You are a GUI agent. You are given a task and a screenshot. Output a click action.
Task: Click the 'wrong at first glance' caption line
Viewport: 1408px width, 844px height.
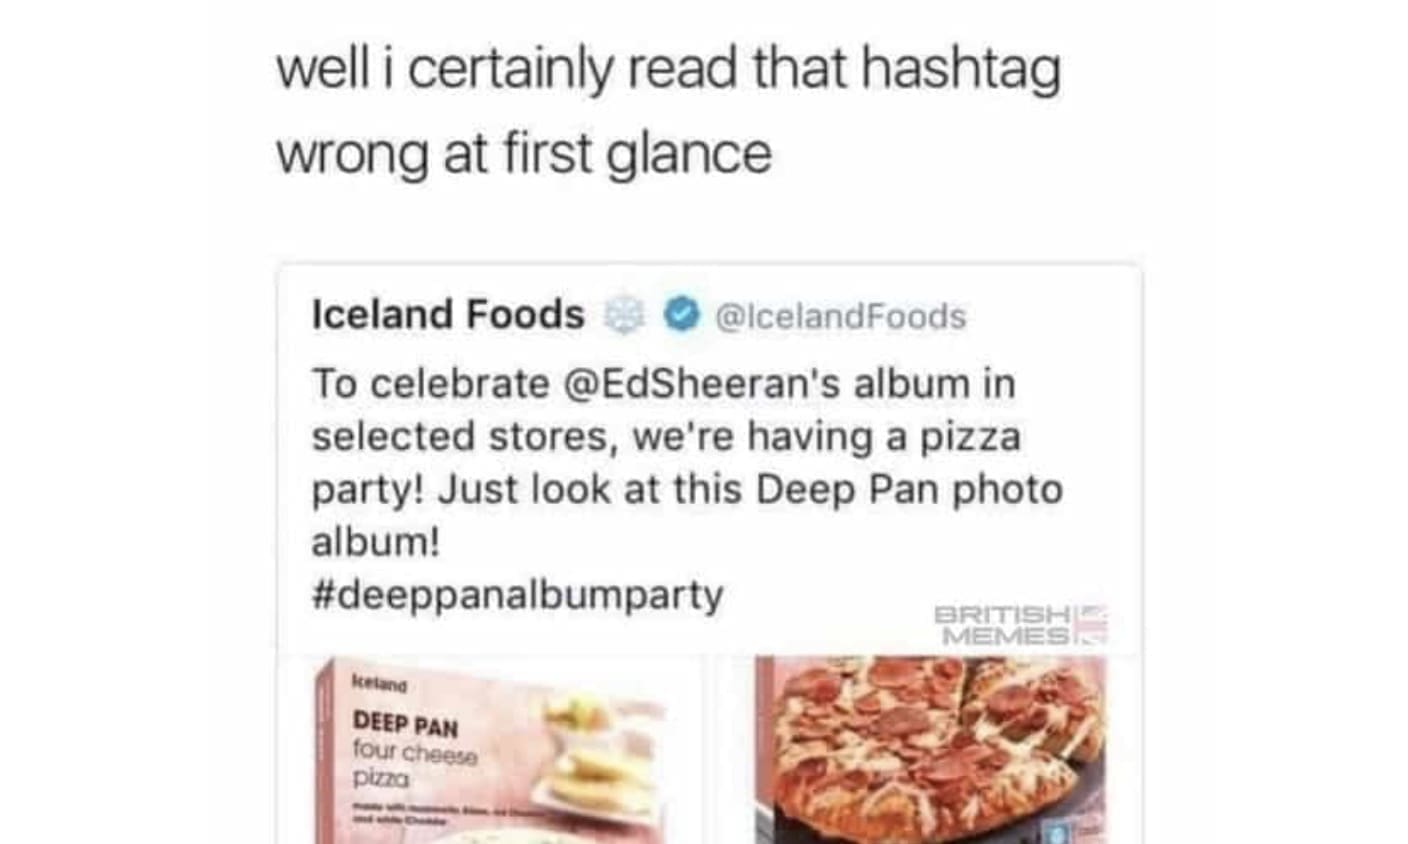click(524, 156)
